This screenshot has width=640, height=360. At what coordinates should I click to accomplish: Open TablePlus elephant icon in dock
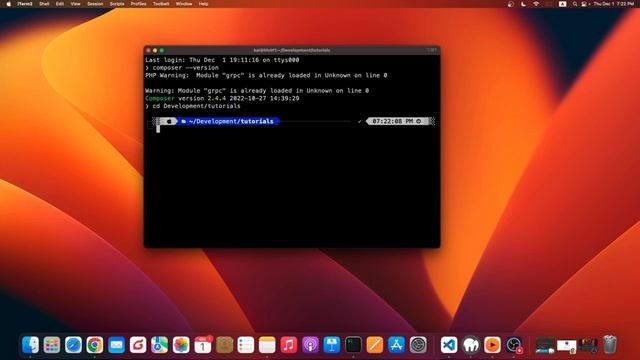(471, 345)
